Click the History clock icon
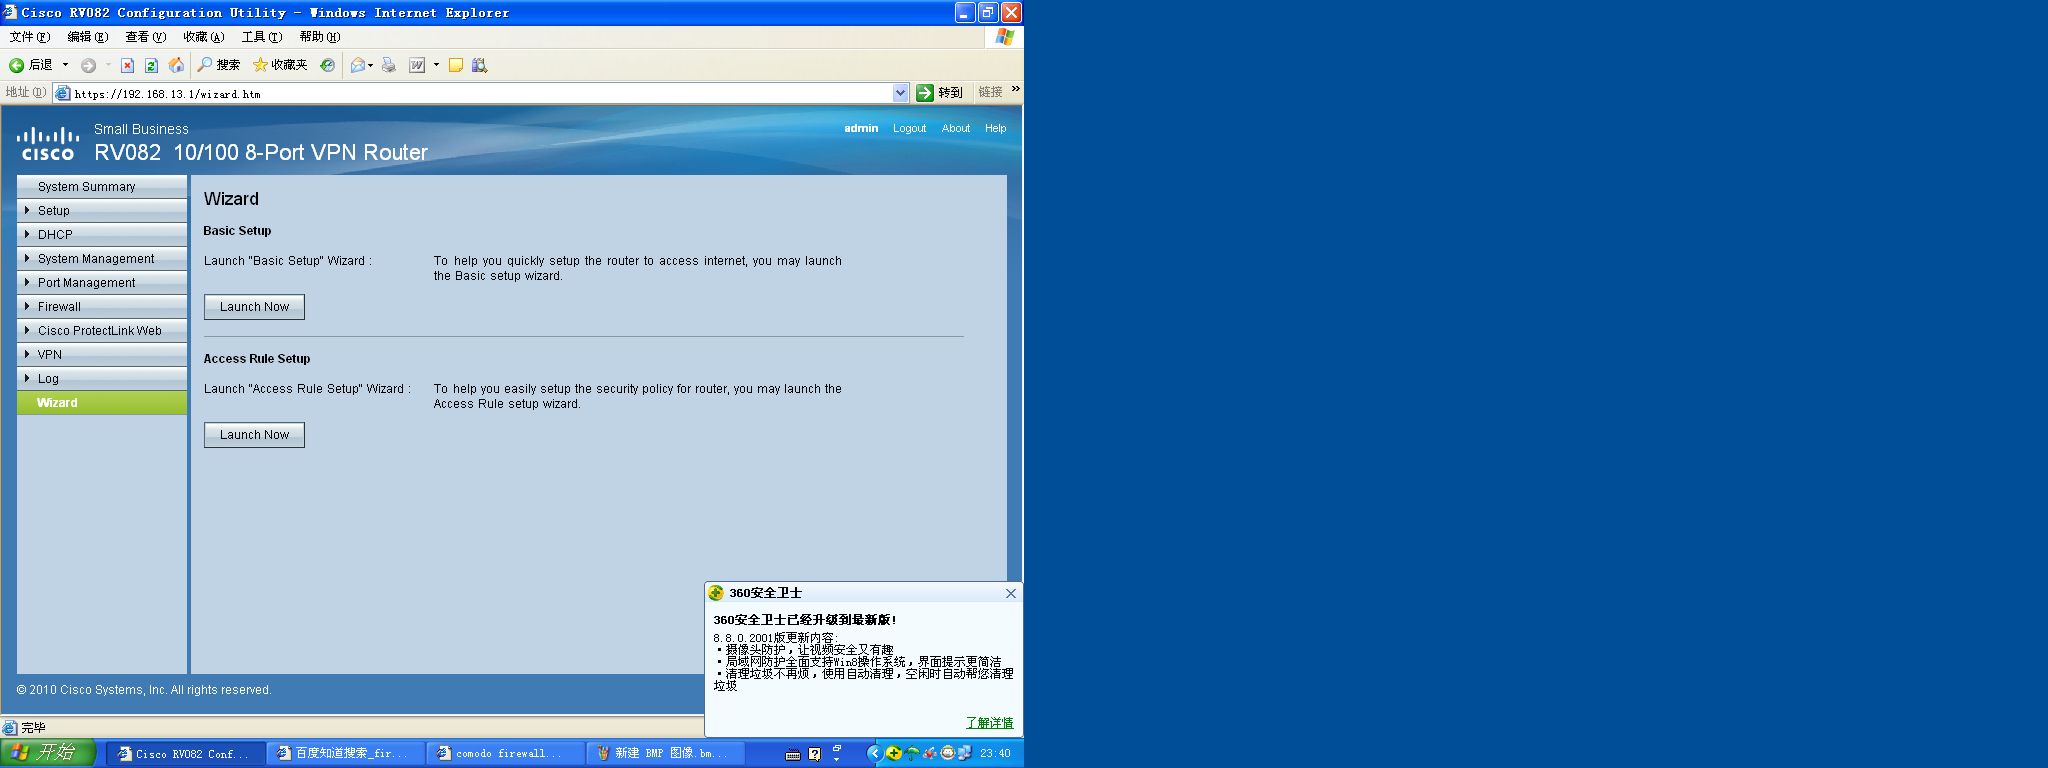Screen dimensions: 2048x768 point(327,65)
